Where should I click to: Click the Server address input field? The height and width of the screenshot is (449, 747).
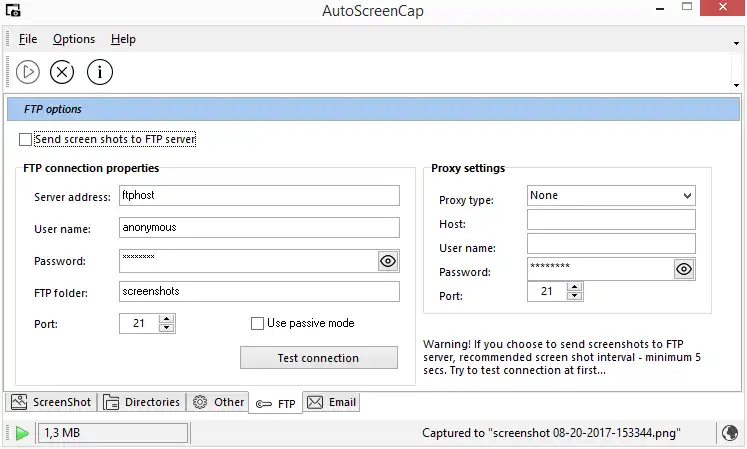tap(258, 196)
